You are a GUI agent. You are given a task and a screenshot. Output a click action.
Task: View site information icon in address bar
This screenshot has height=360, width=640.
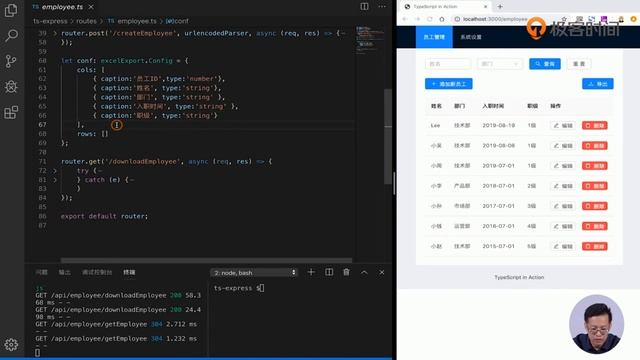pos(457,19)
